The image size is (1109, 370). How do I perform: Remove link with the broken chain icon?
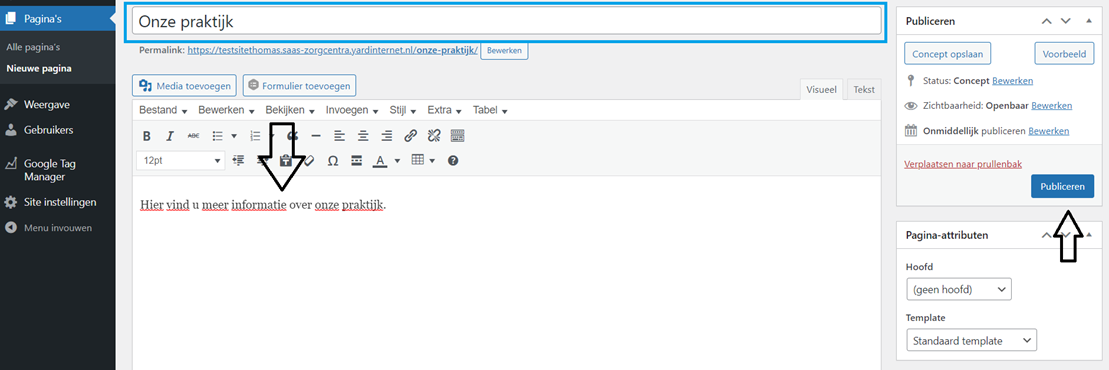(434, 136)
